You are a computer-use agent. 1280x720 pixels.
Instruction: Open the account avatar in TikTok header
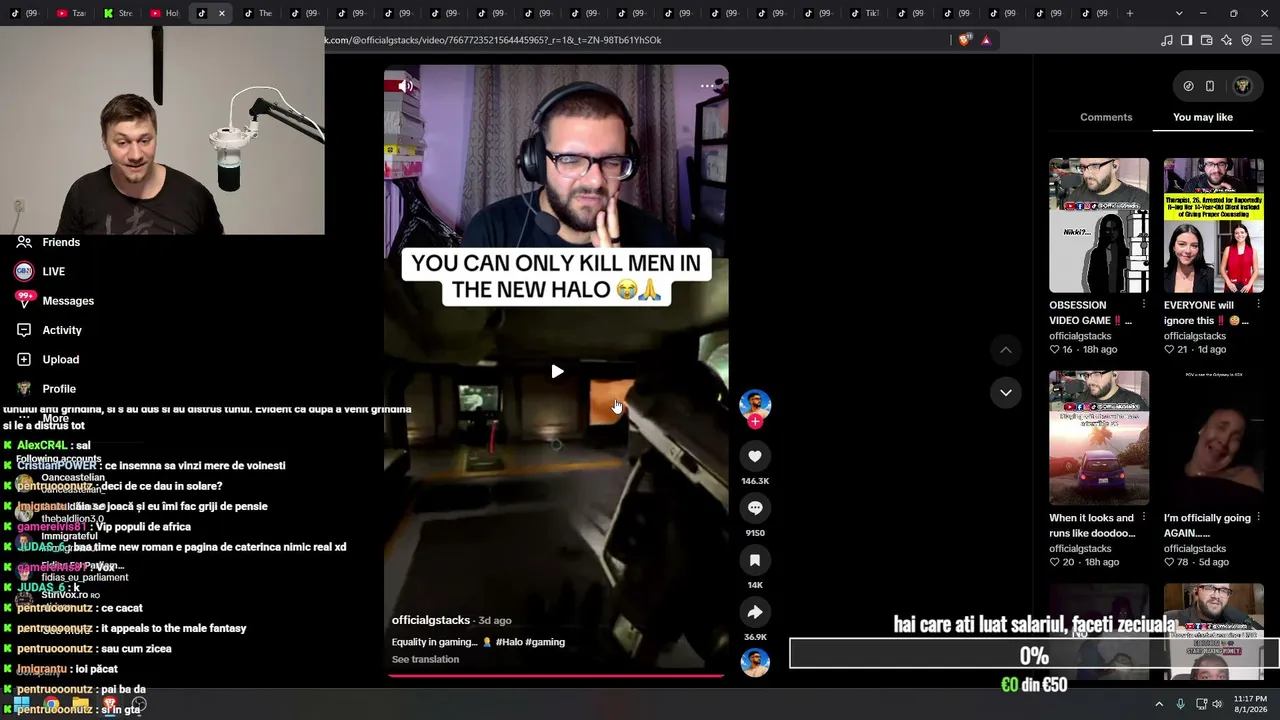[1243, 86]
